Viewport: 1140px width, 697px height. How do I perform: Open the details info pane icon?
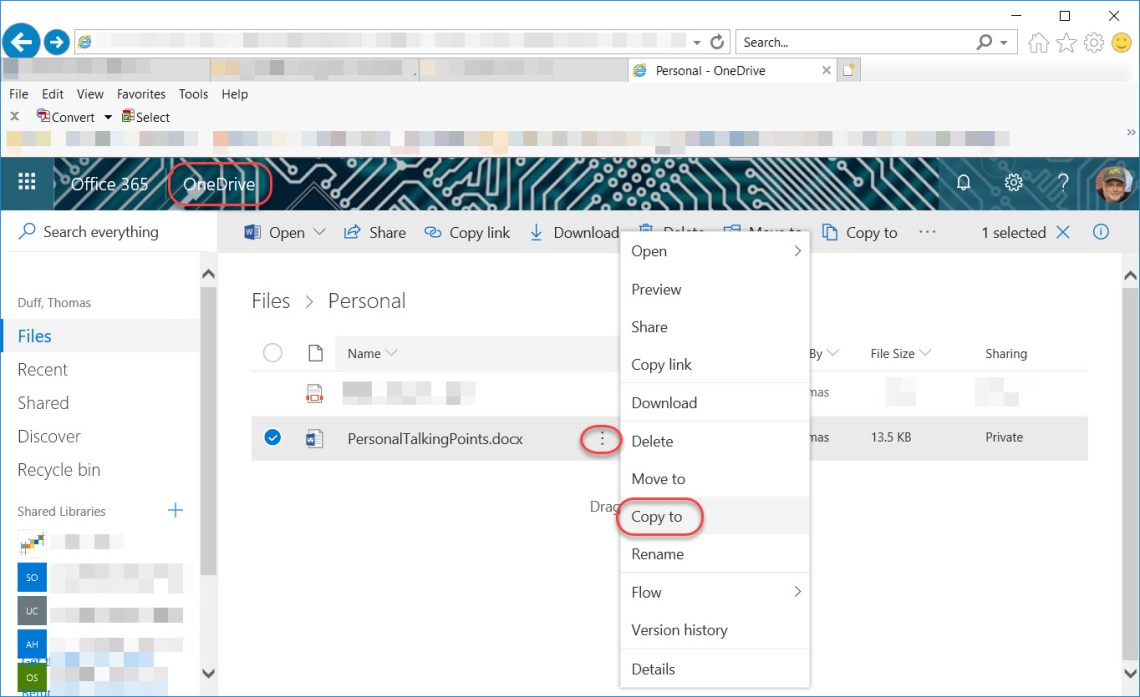(1101, 232)
